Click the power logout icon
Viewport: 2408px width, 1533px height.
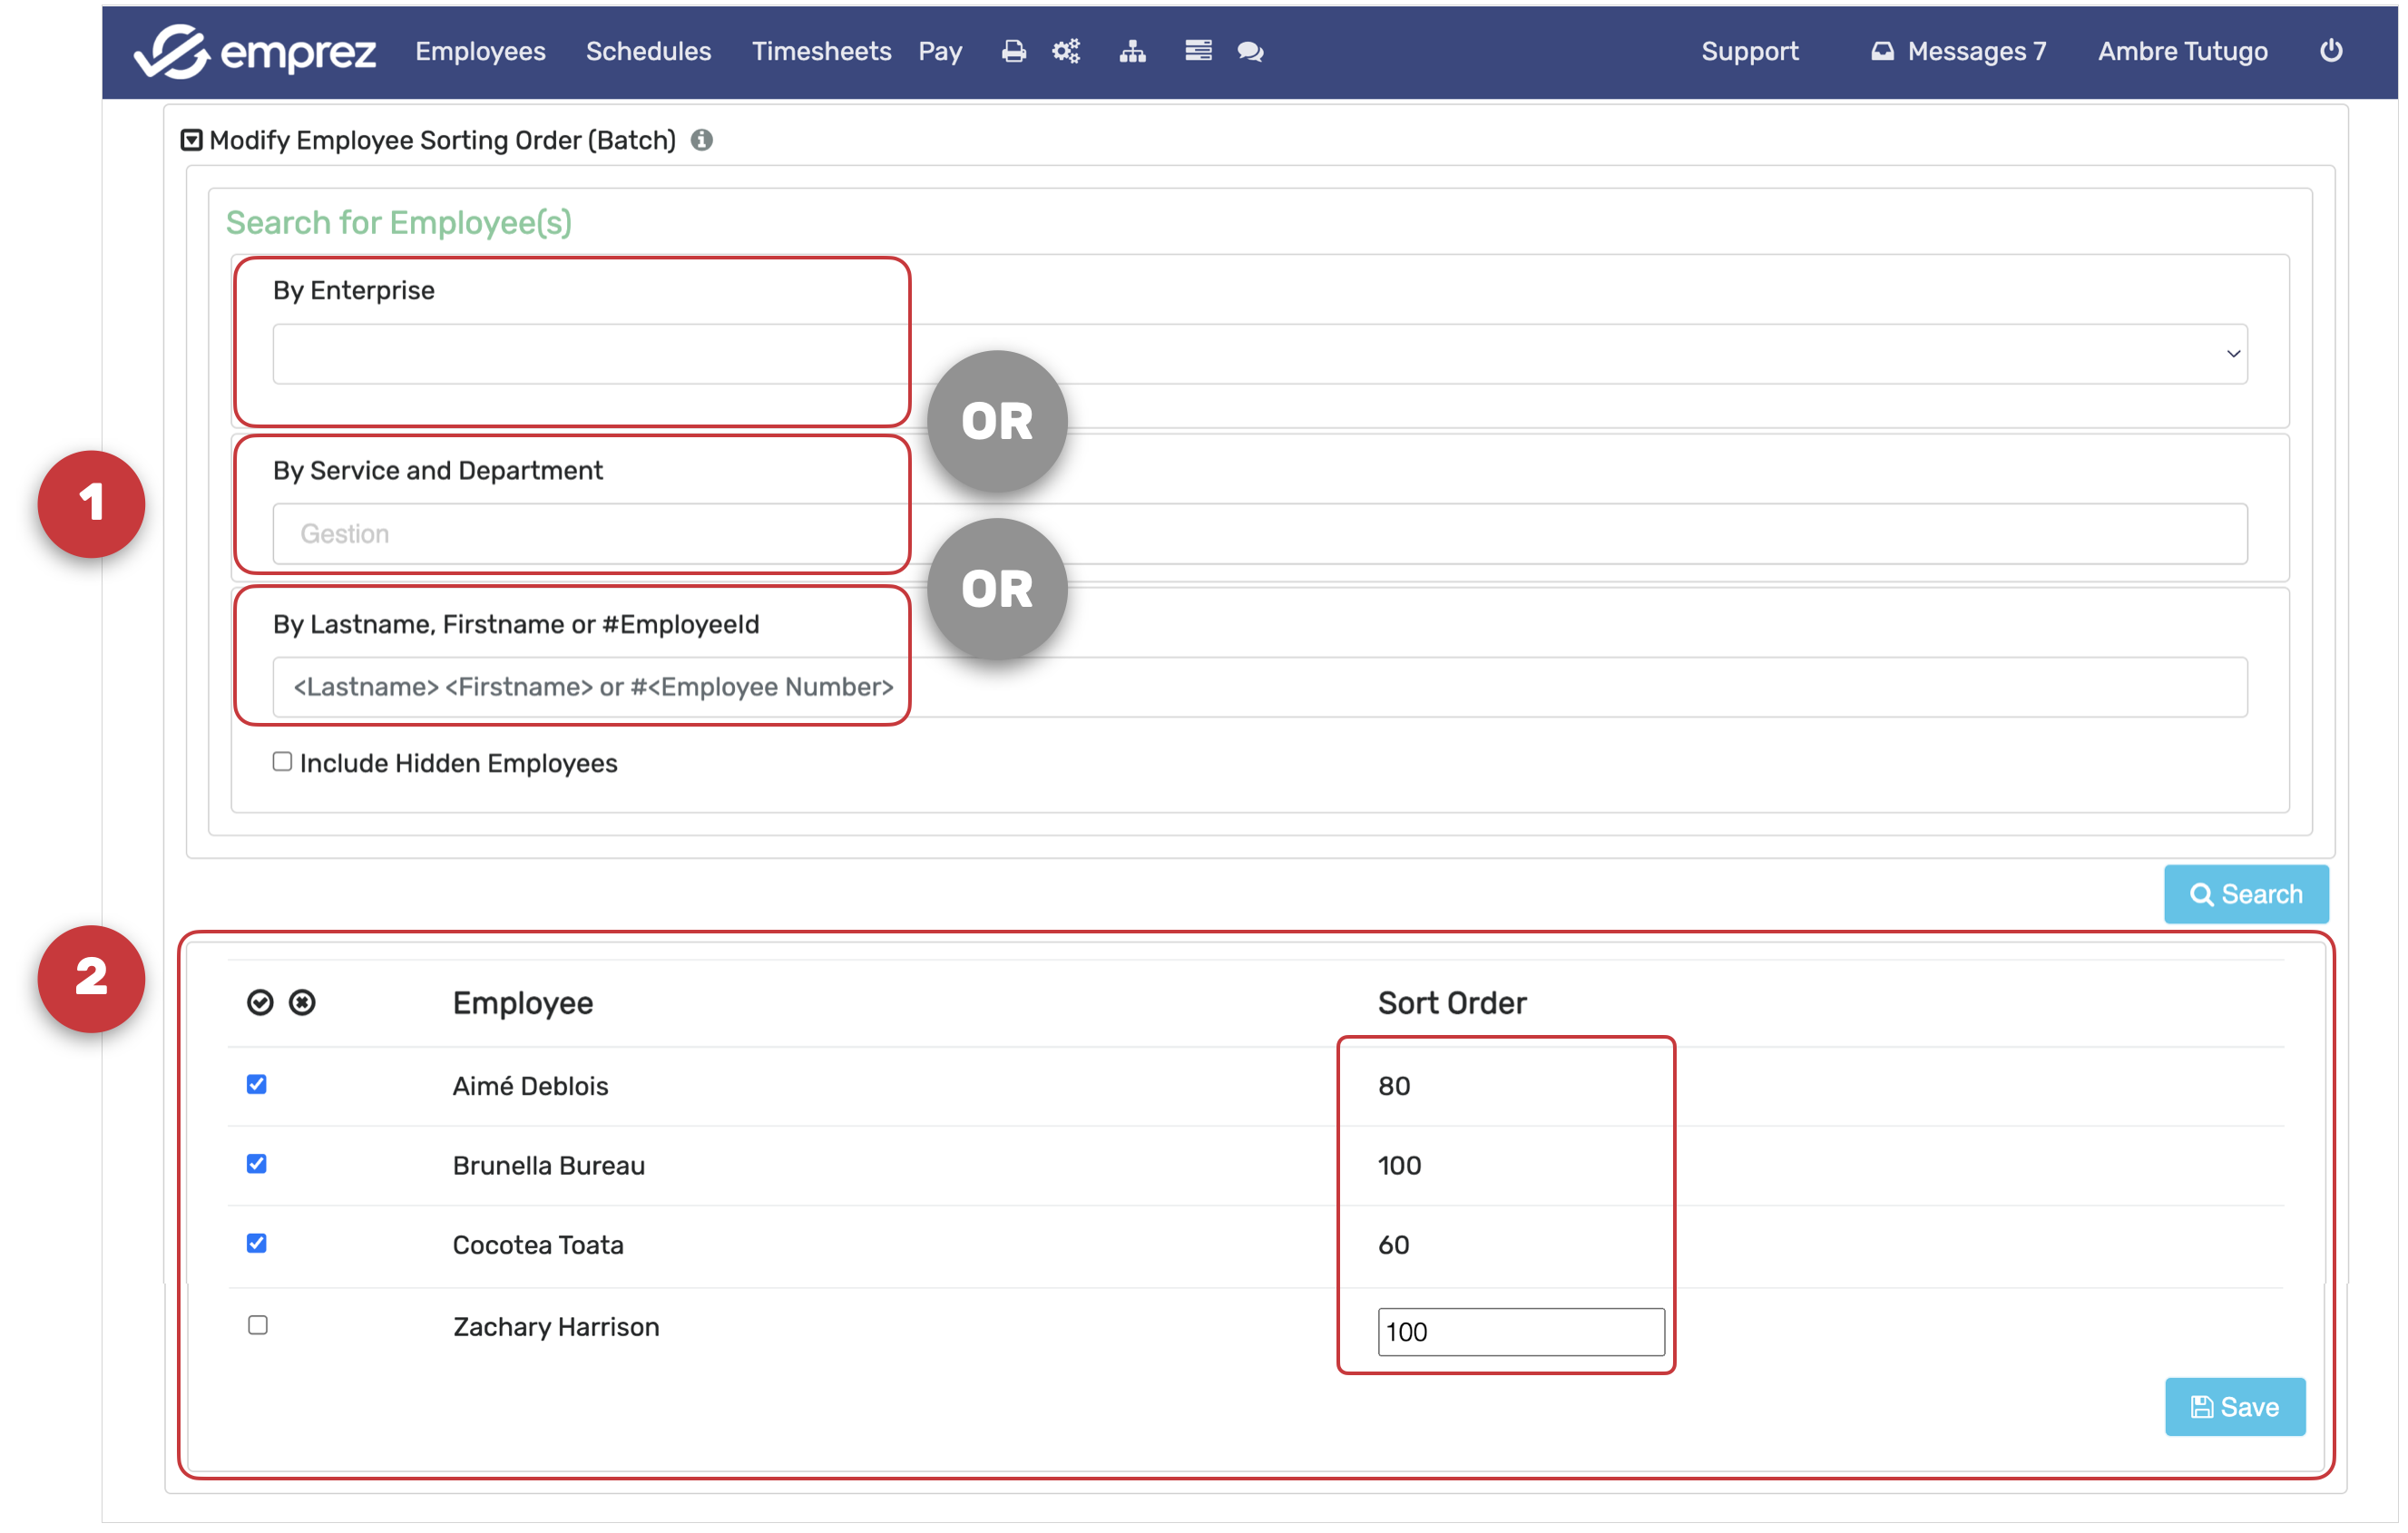(2330, 51)
